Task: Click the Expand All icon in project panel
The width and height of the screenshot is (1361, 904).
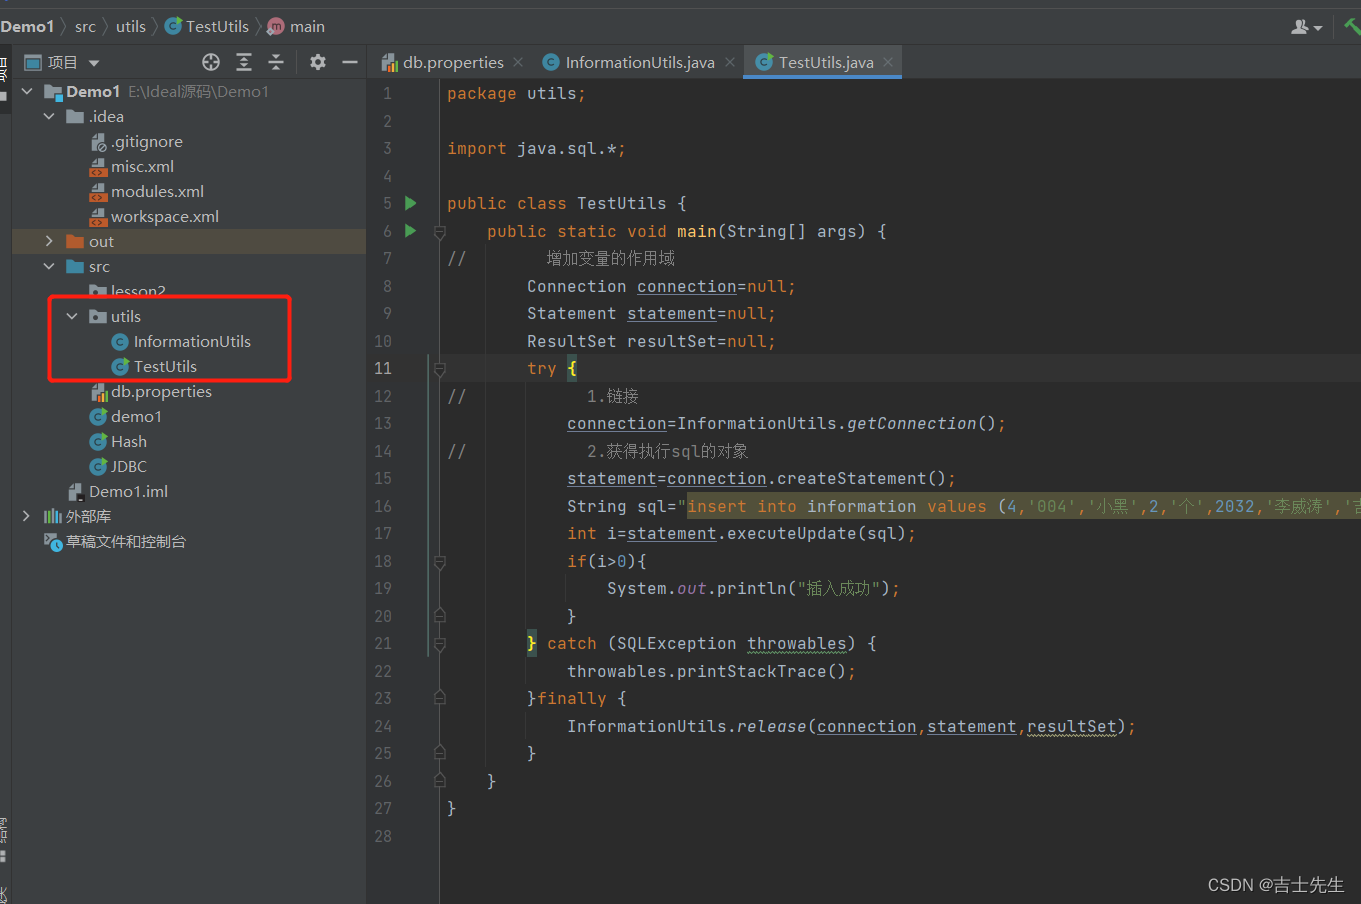Action: [x=244, y=62]
